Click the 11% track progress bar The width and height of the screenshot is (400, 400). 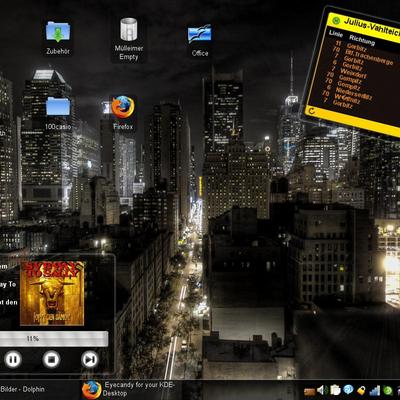tap(53, 339)
